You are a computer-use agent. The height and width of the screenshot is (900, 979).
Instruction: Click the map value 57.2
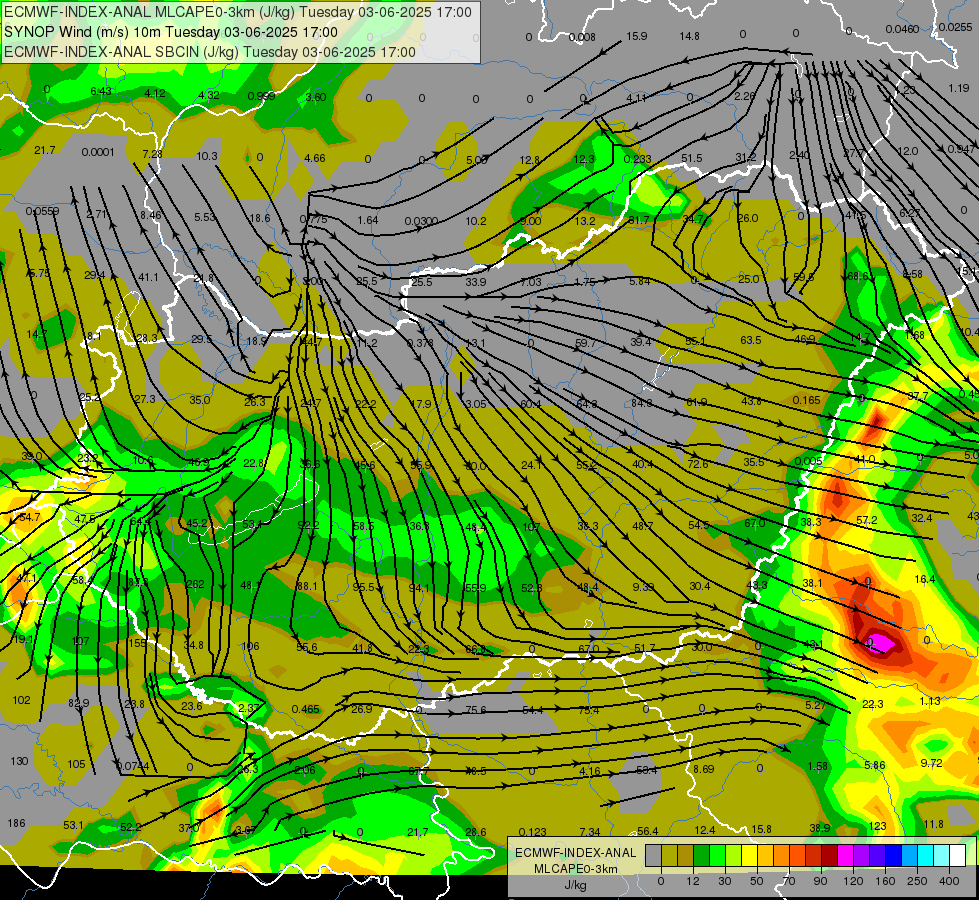click(867, 520)
